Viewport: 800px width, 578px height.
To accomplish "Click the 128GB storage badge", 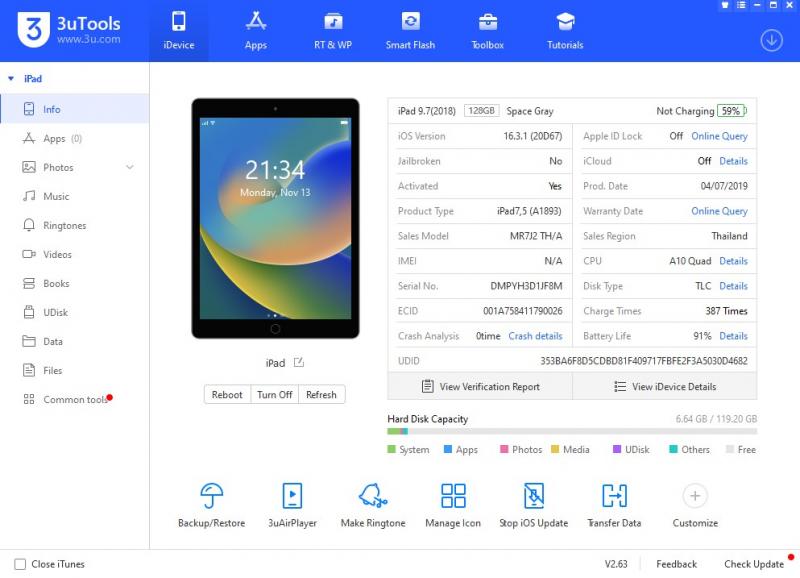I will 481,111.
